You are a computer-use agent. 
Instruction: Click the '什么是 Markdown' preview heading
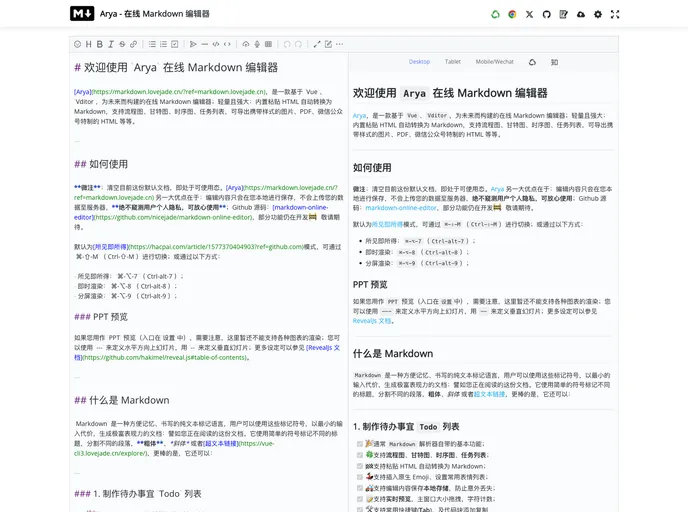click(393, 354)
